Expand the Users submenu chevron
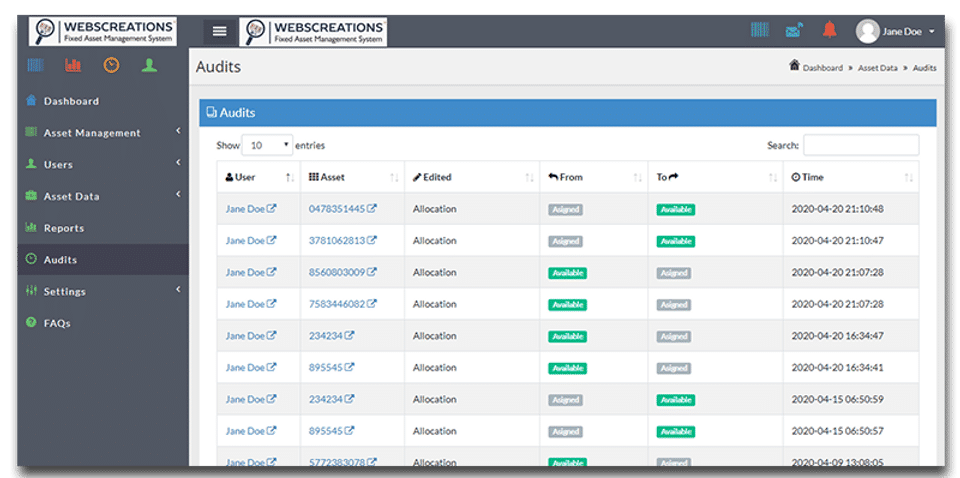This screenshot has height=478, width=960. 178,162
